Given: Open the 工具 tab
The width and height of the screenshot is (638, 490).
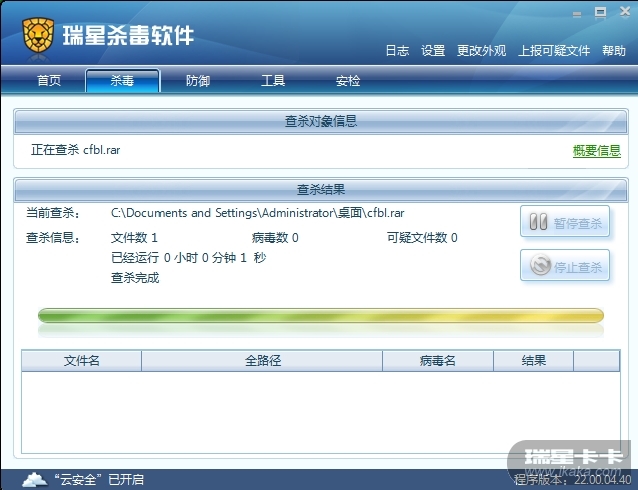Looking at the screenshot, I should pyautogui.click(x=273, y=81).
